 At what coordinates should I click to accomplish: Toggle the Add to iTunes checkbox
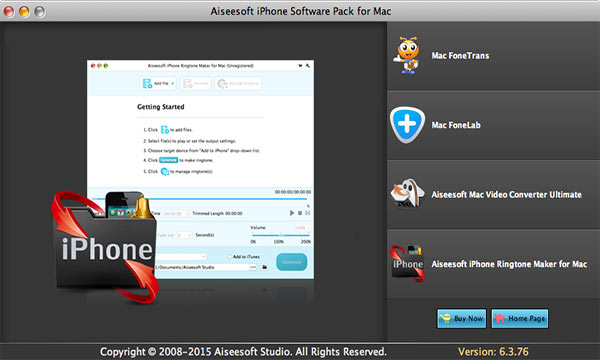[230, 257]
